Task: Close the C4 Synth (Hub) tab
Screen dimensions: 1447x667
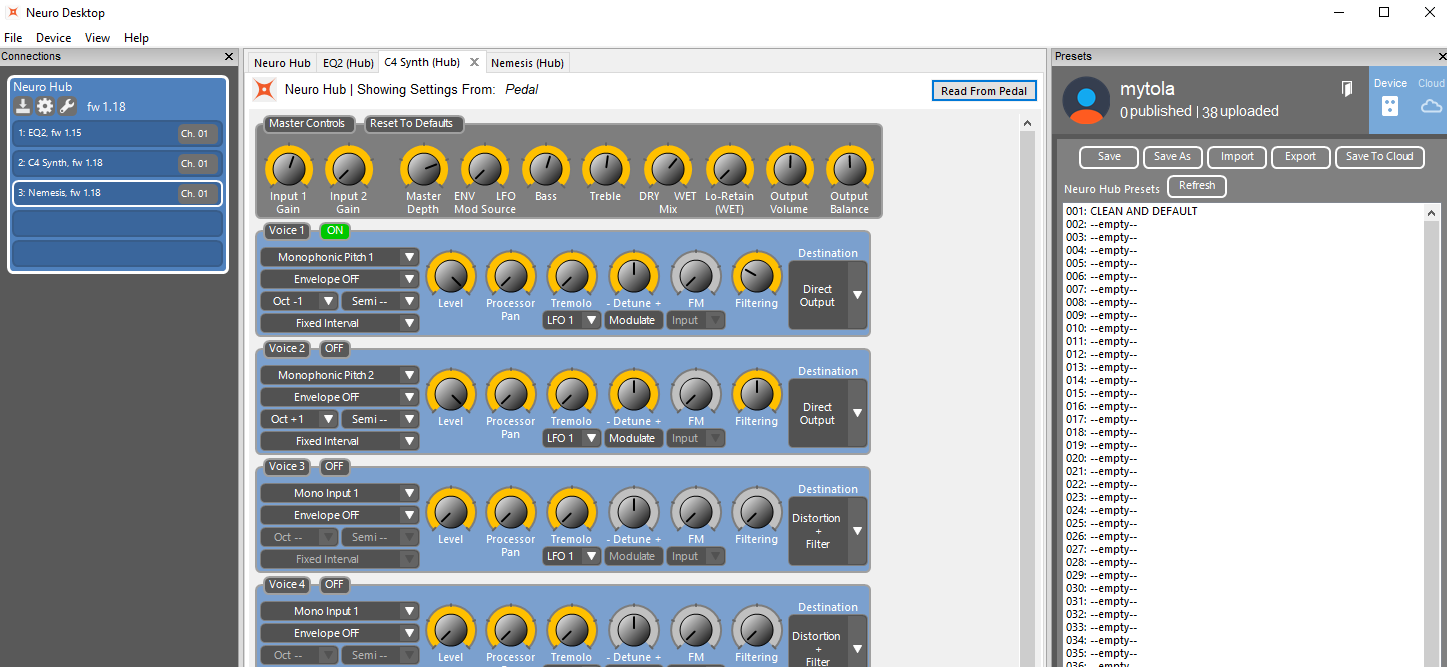Action: pyautogui.click(x=474, y=62)
